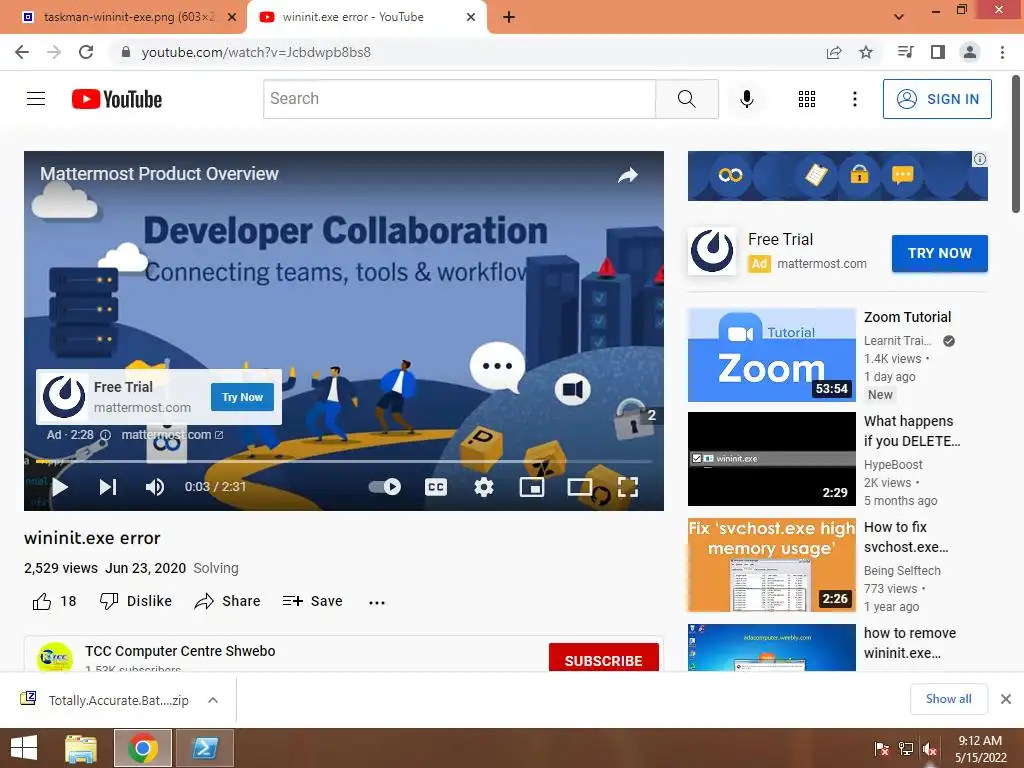Click the ad info circle icon

105,435
